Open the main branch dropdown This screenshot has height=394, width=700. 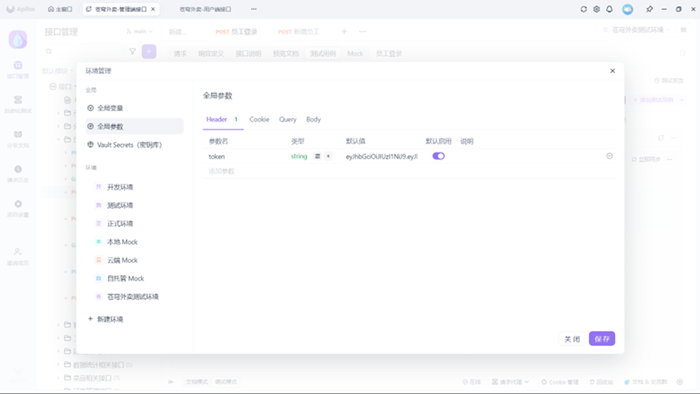pyautogui.click(x=140, y=32)
